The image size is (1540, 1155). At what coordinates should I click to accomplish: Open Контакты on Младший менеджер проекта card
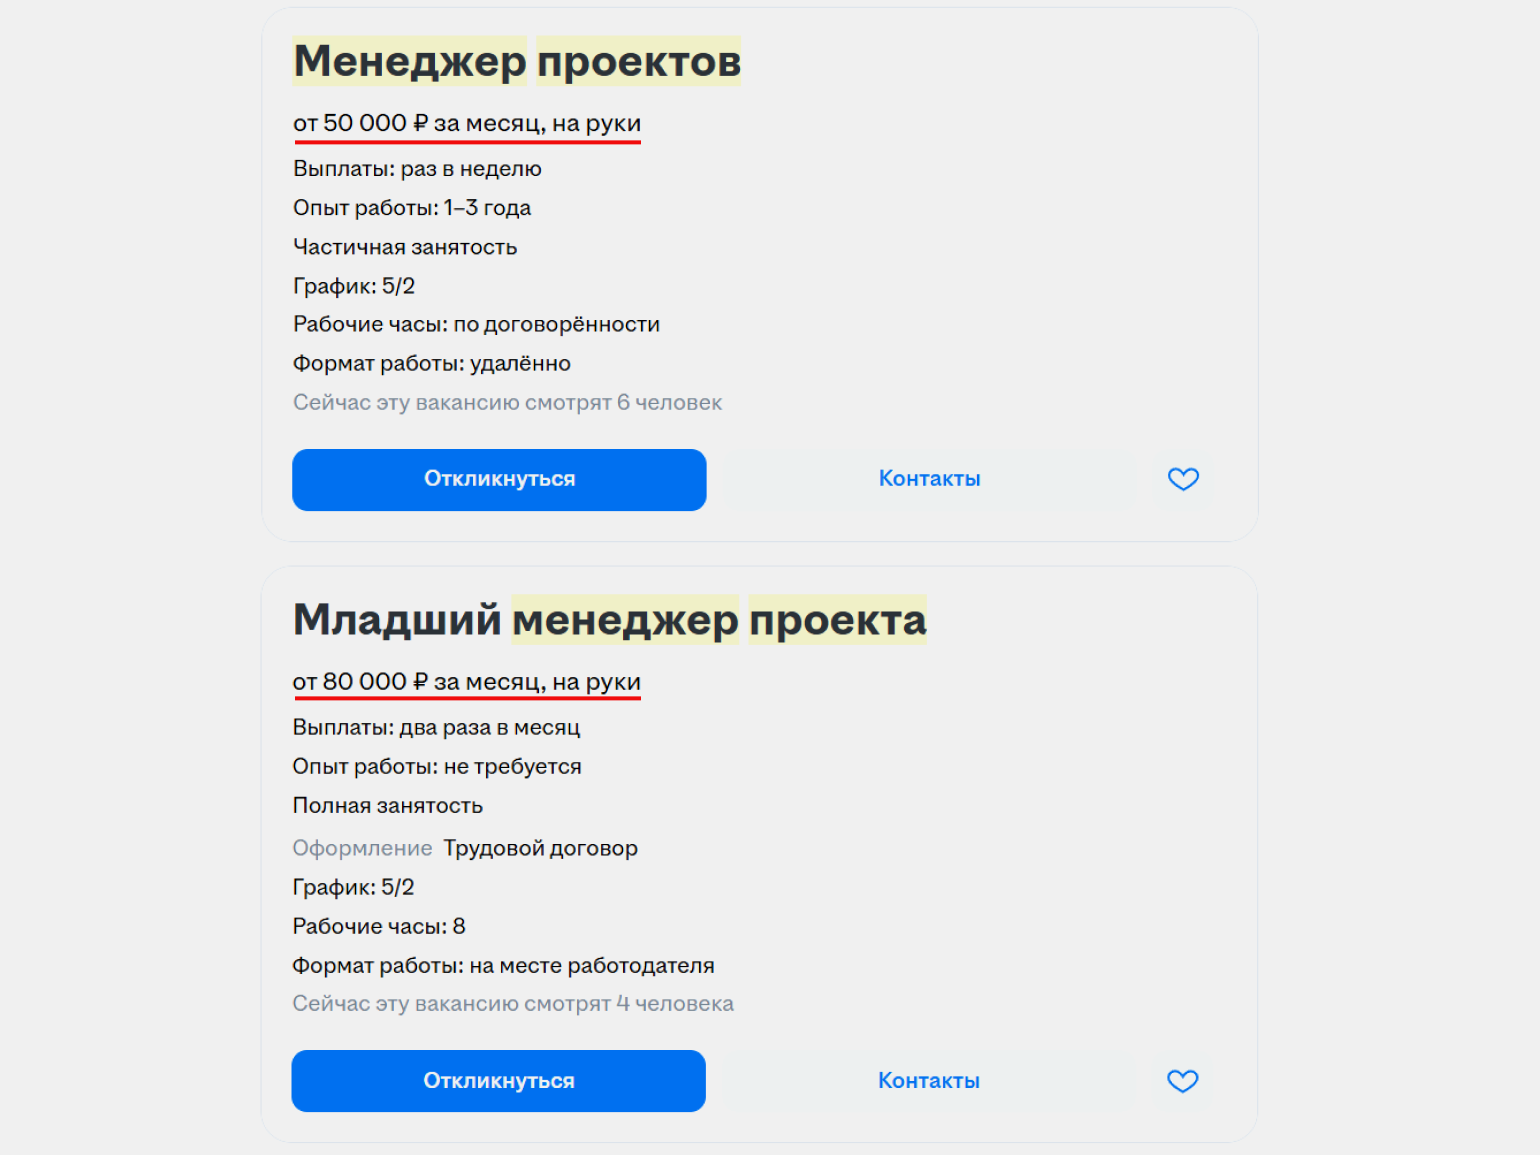[x=928, y=1081]
